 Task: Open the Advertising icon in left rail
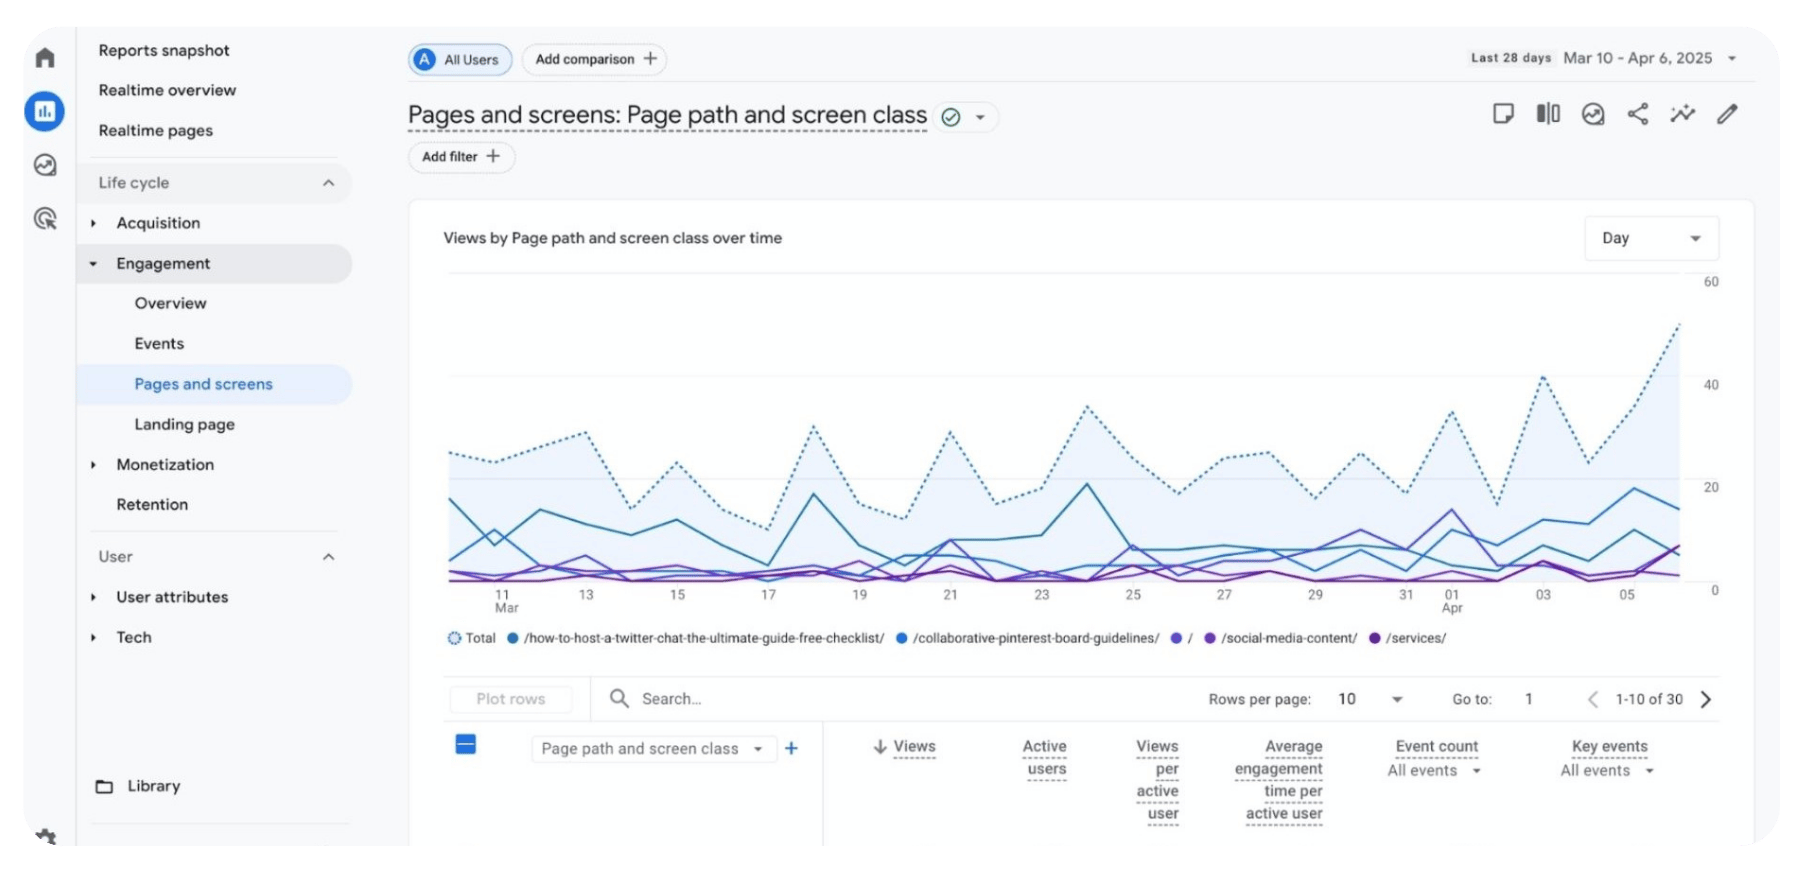45,218
